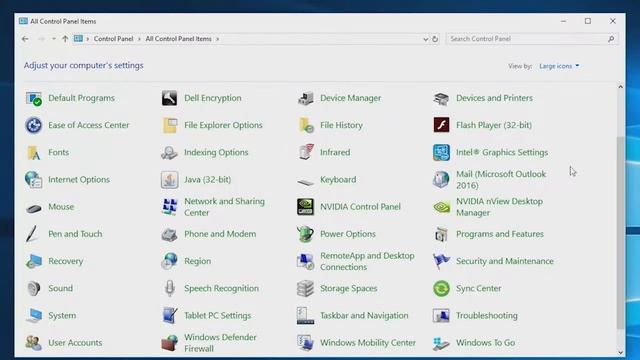640x360 pixels.
Task: Open the Troubleshooting icon
Action: point(441,316)
